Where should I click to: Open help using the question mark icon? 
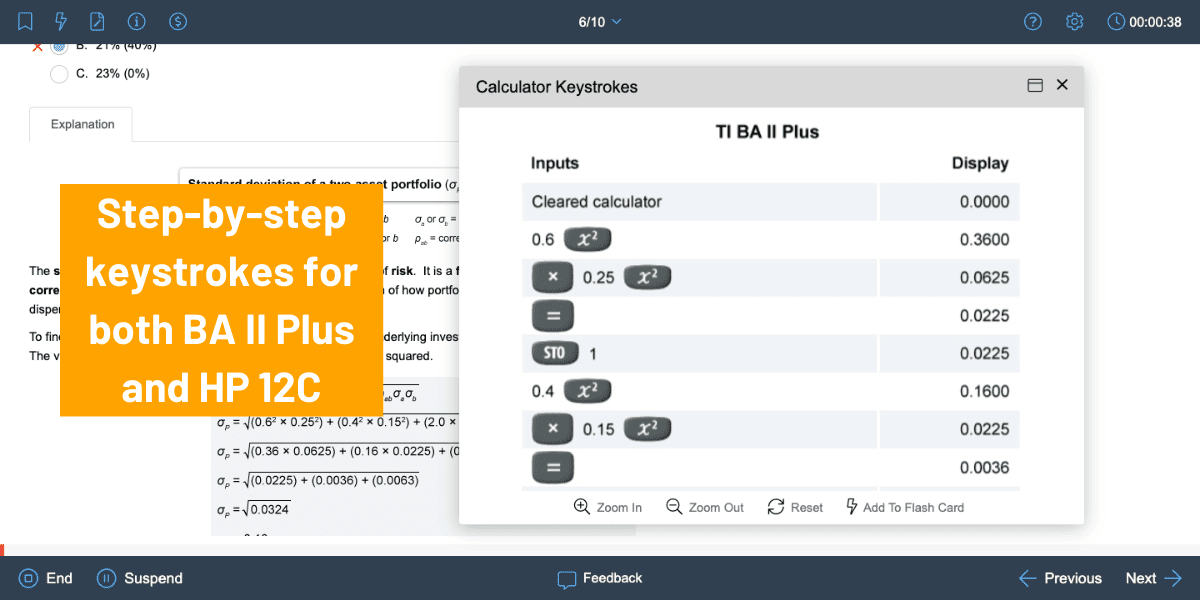1033,21
